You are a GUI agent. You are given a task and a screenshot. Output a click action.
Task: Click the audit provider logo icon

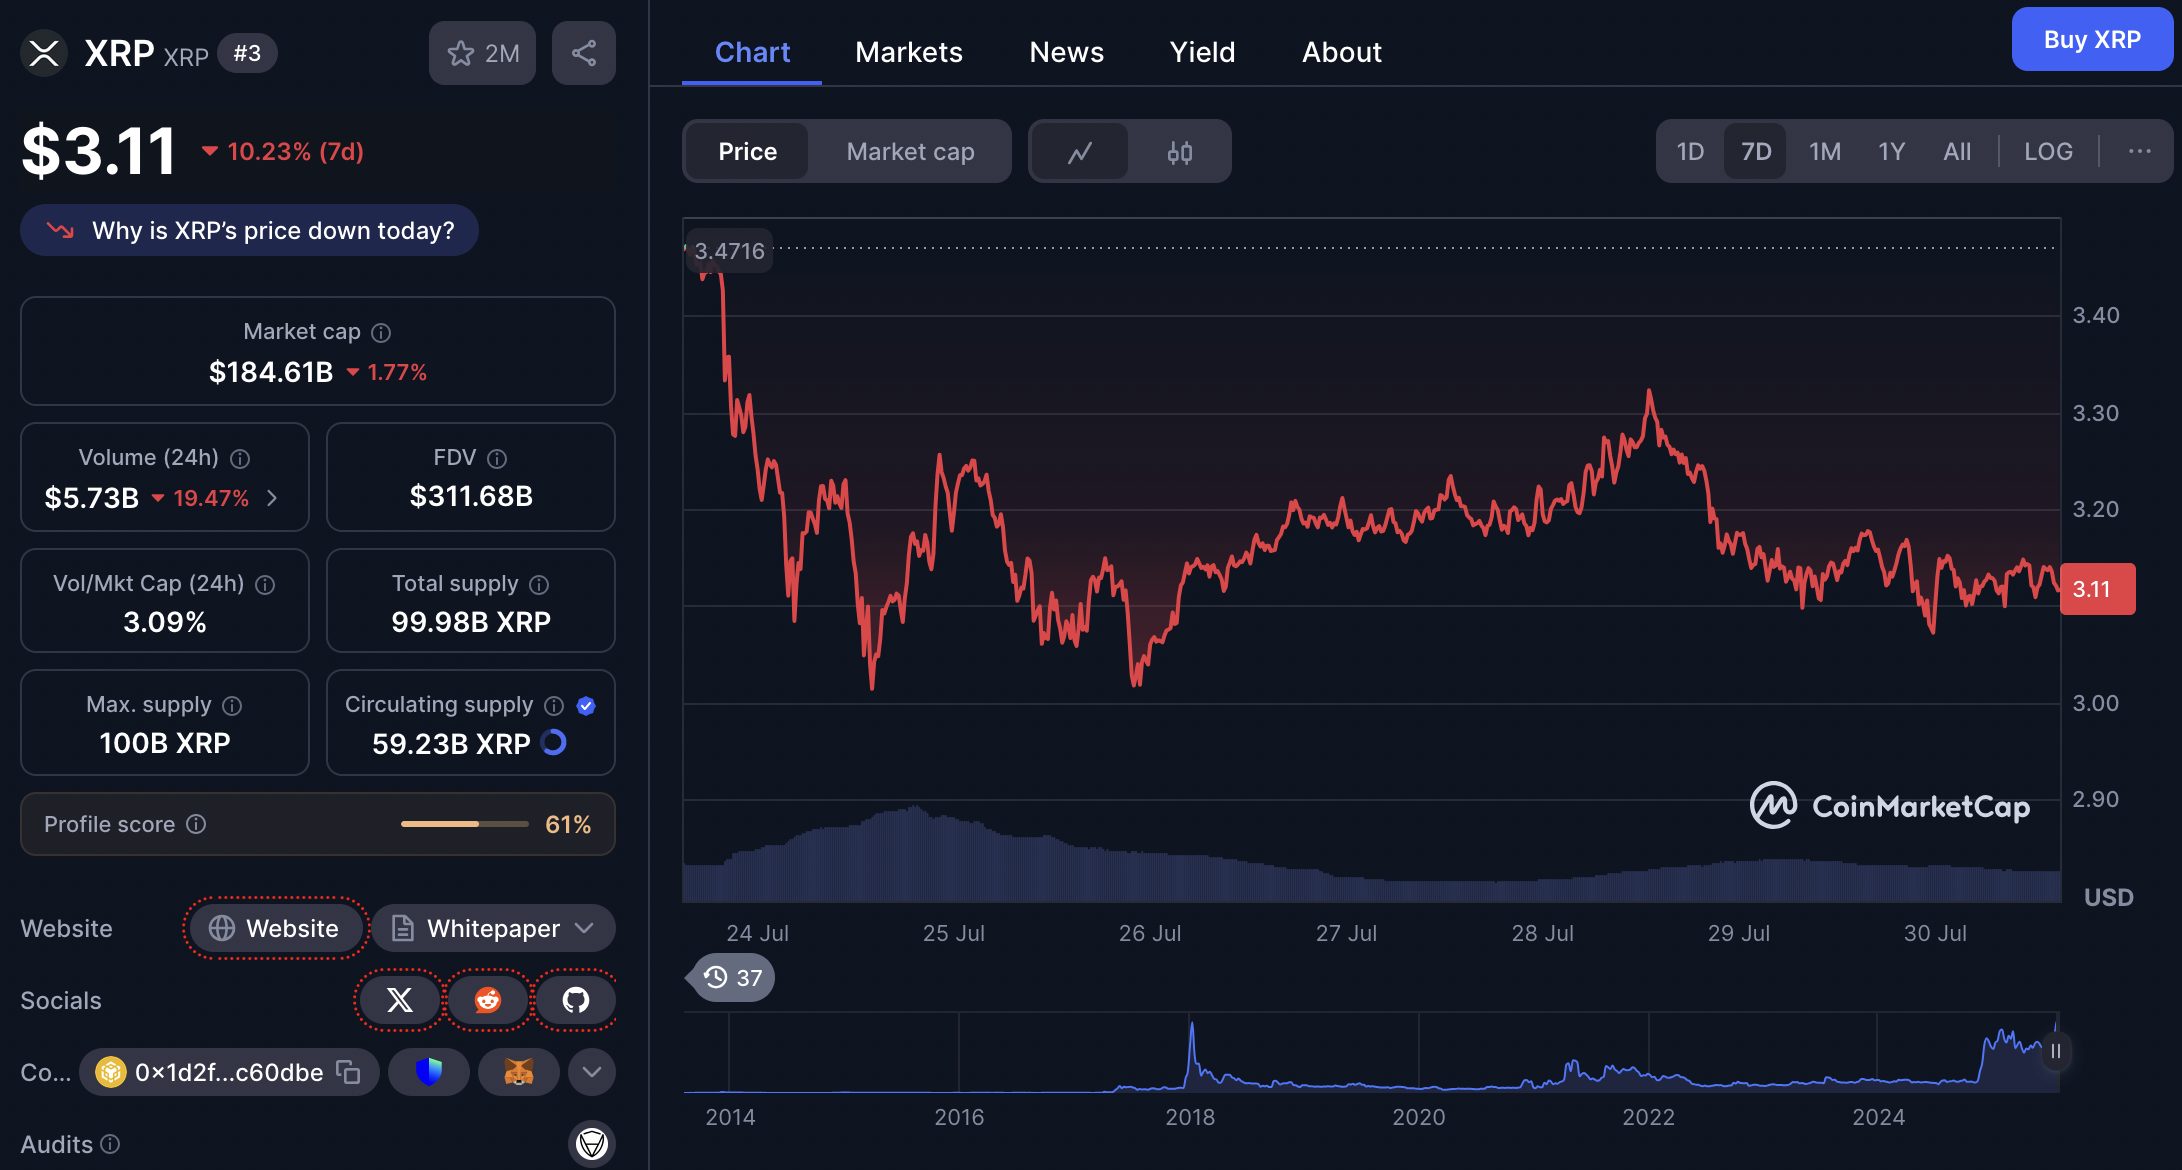coord(592,1144)
